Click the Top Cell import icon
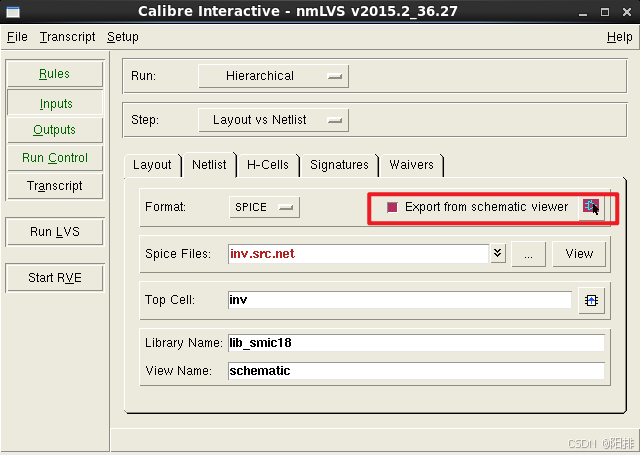 591,301
